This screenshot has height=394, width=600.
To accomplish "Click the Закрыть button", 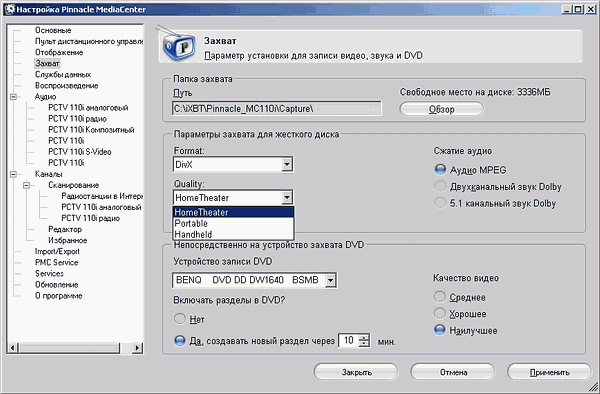I will pos(356,372).
